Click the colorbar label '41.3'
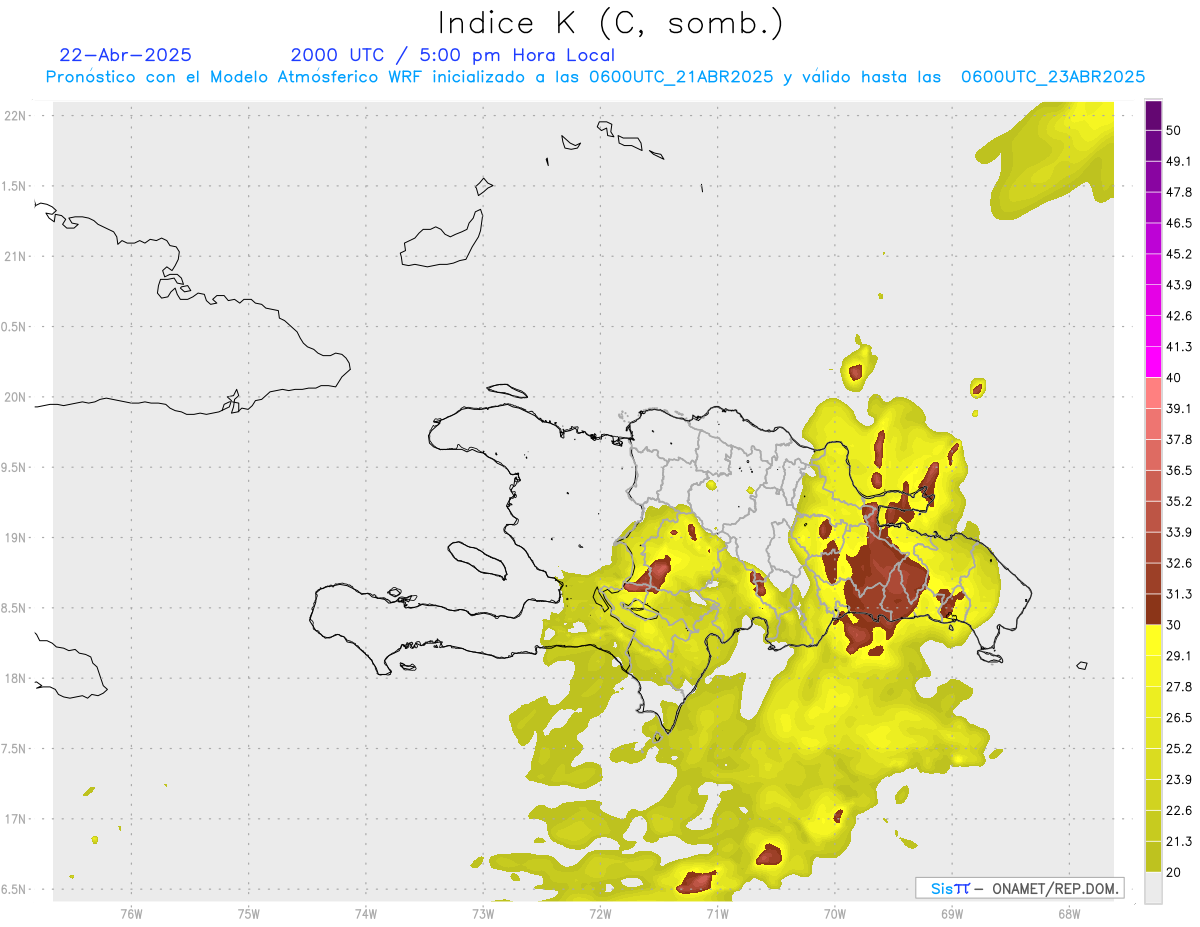This screenshot has height=927, width=1200. pos(1179,347)
